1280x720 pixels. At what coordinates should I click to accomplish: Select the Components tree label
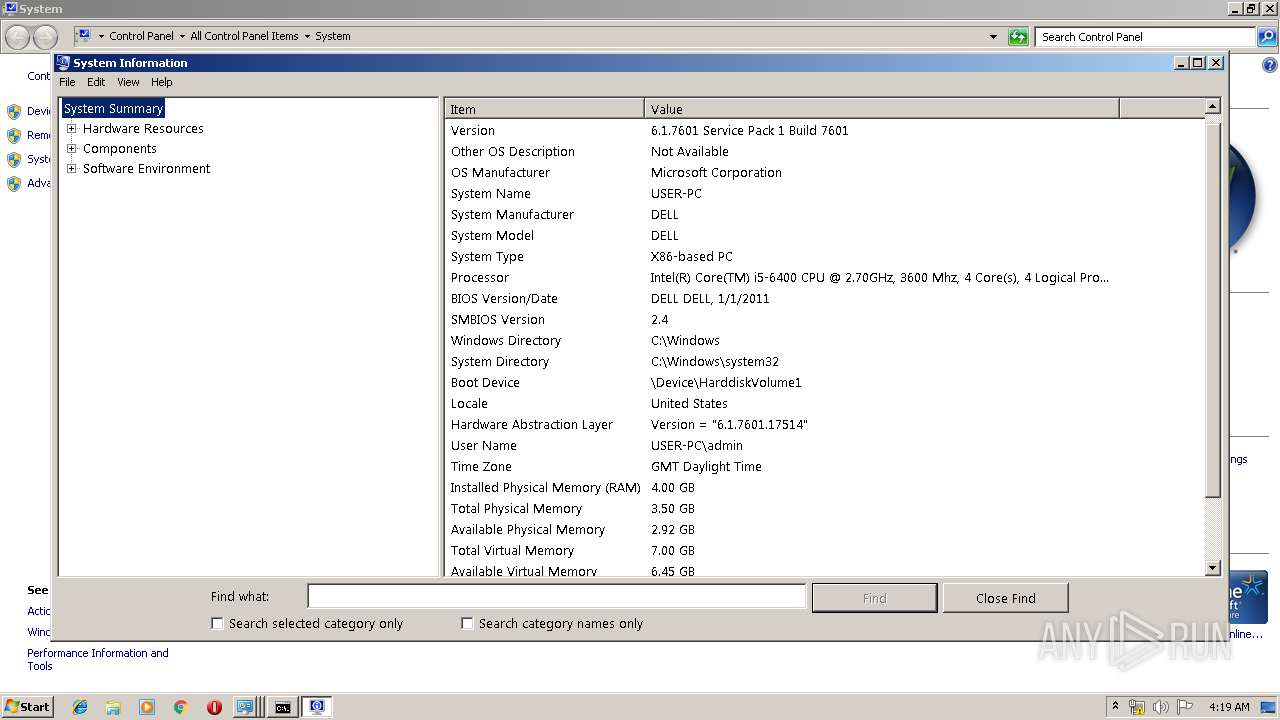(x=119, y=148)
